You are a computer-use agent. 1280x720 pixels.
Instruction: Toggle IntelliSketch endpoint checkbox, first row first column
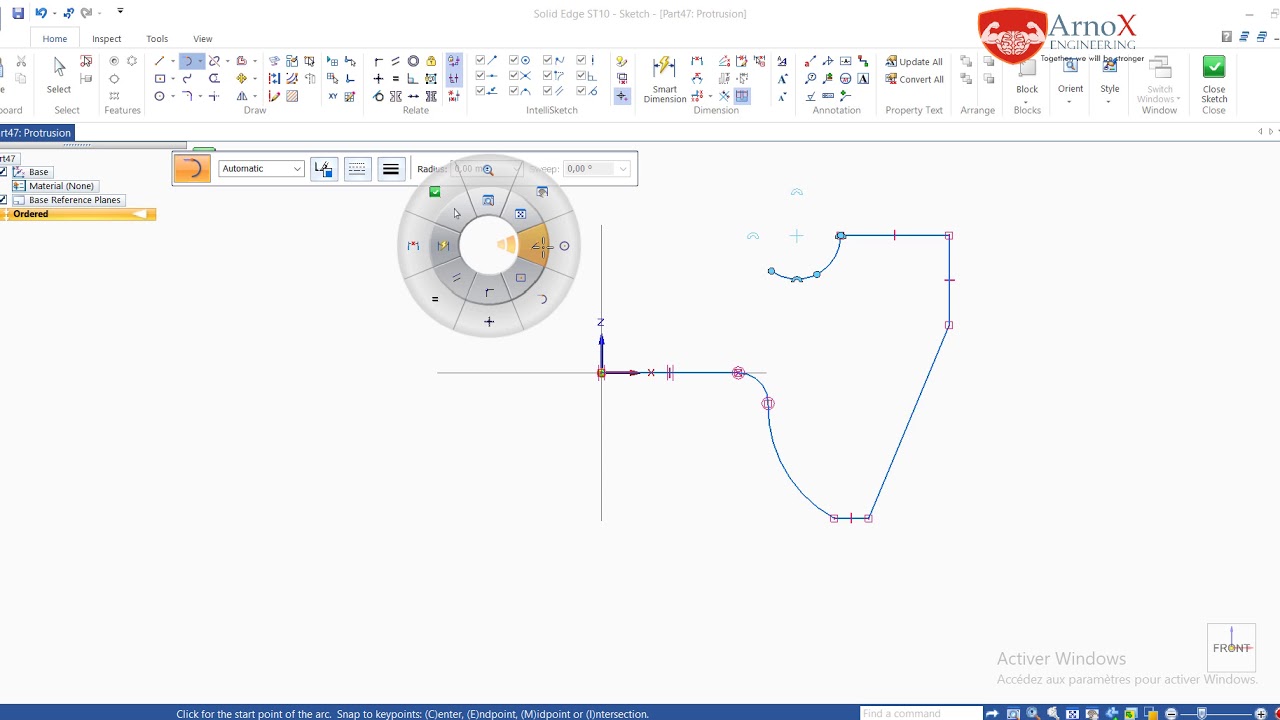tap(480, 61)
